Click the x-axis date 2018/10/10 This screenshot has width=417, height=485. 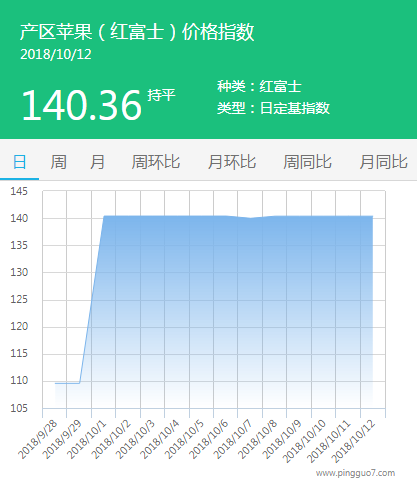pyautogui.click(x=305, y=441)
